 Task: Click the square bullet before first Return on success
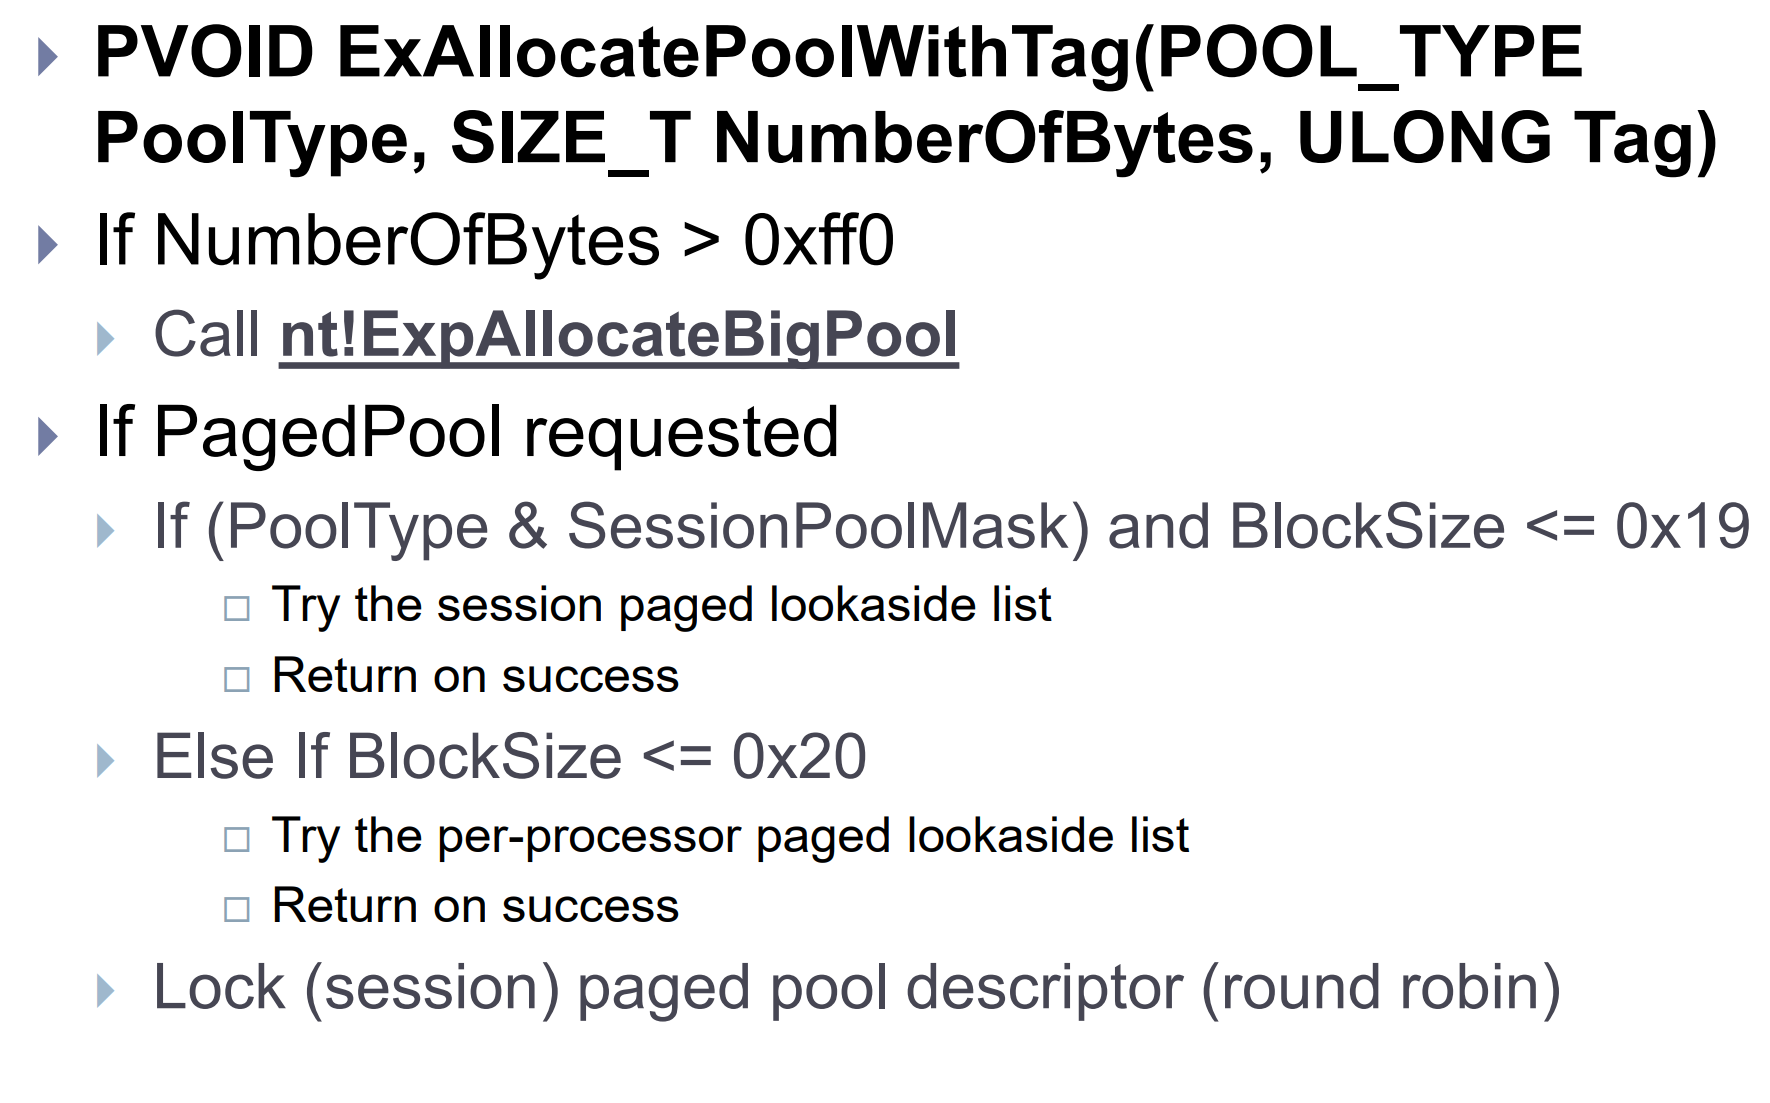[237, 679]
